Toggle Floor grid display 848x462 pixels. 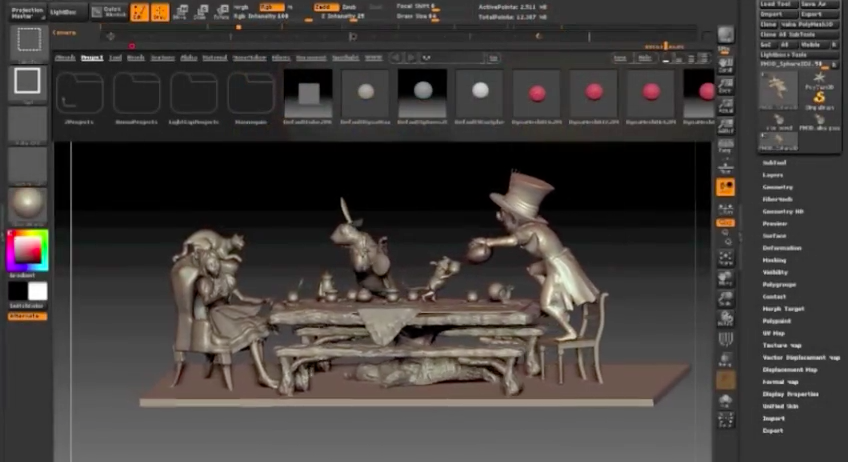pos(725,167)
